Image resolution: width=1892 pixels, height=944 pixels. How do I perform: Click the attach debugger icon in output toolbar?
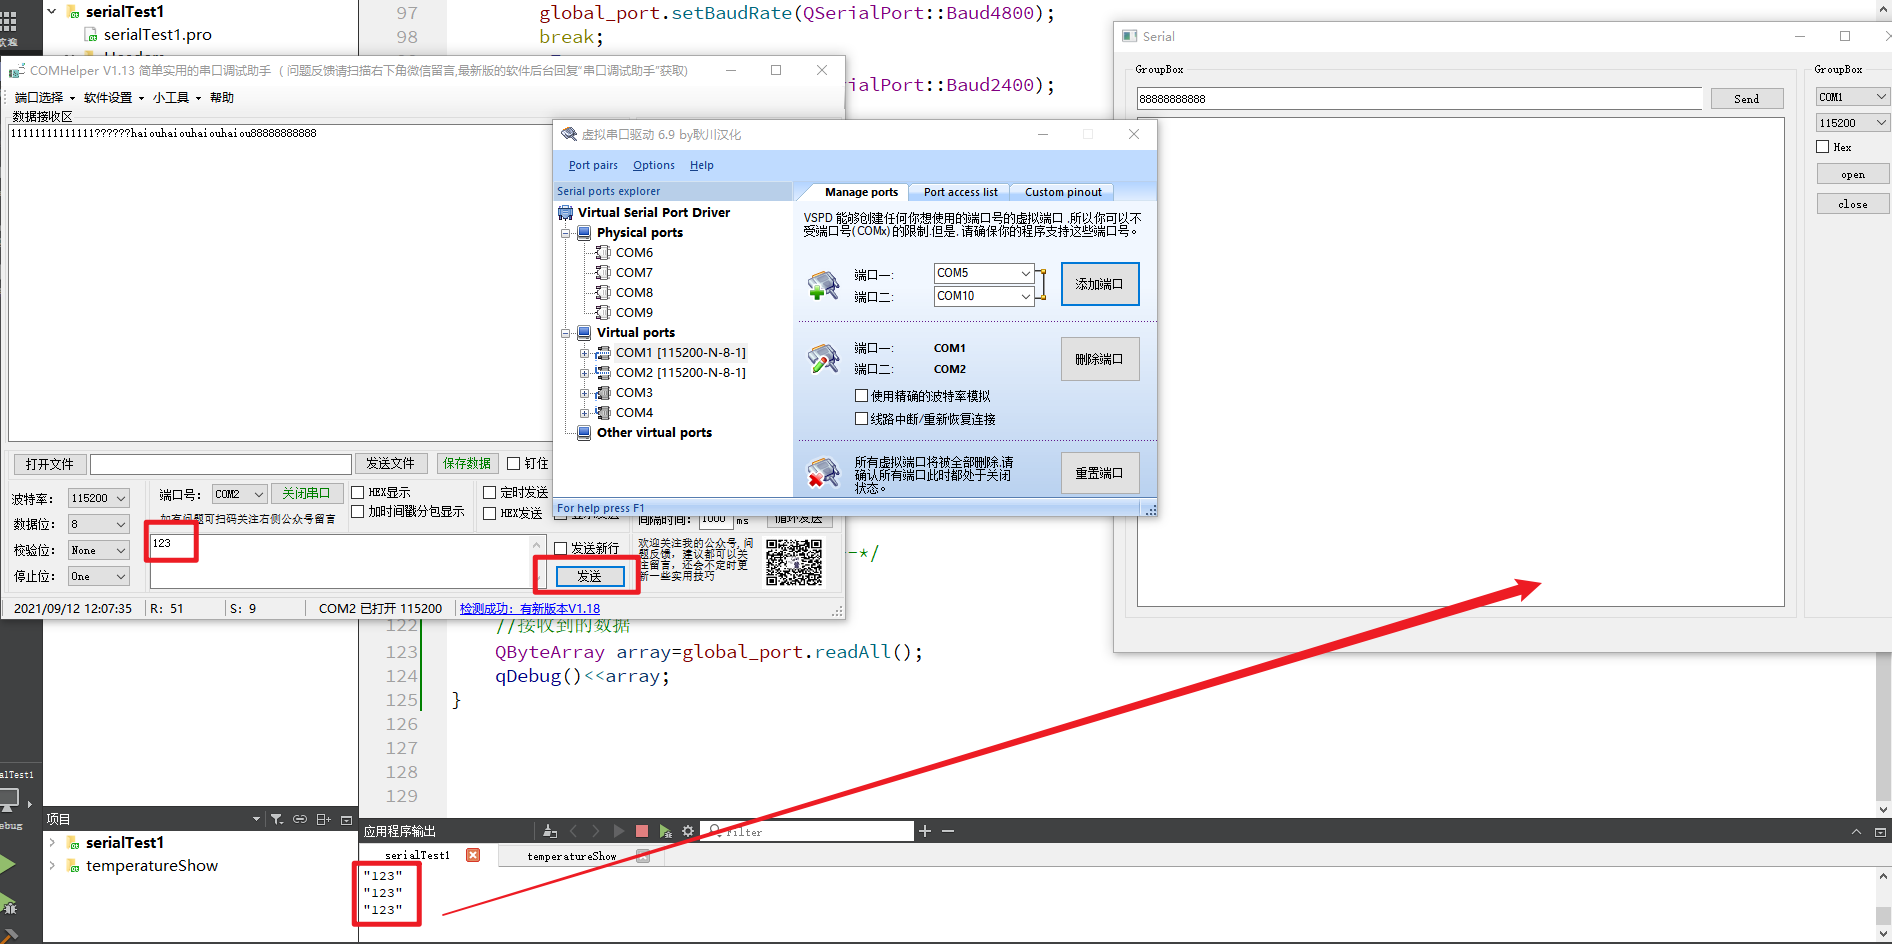coord(665,831)
